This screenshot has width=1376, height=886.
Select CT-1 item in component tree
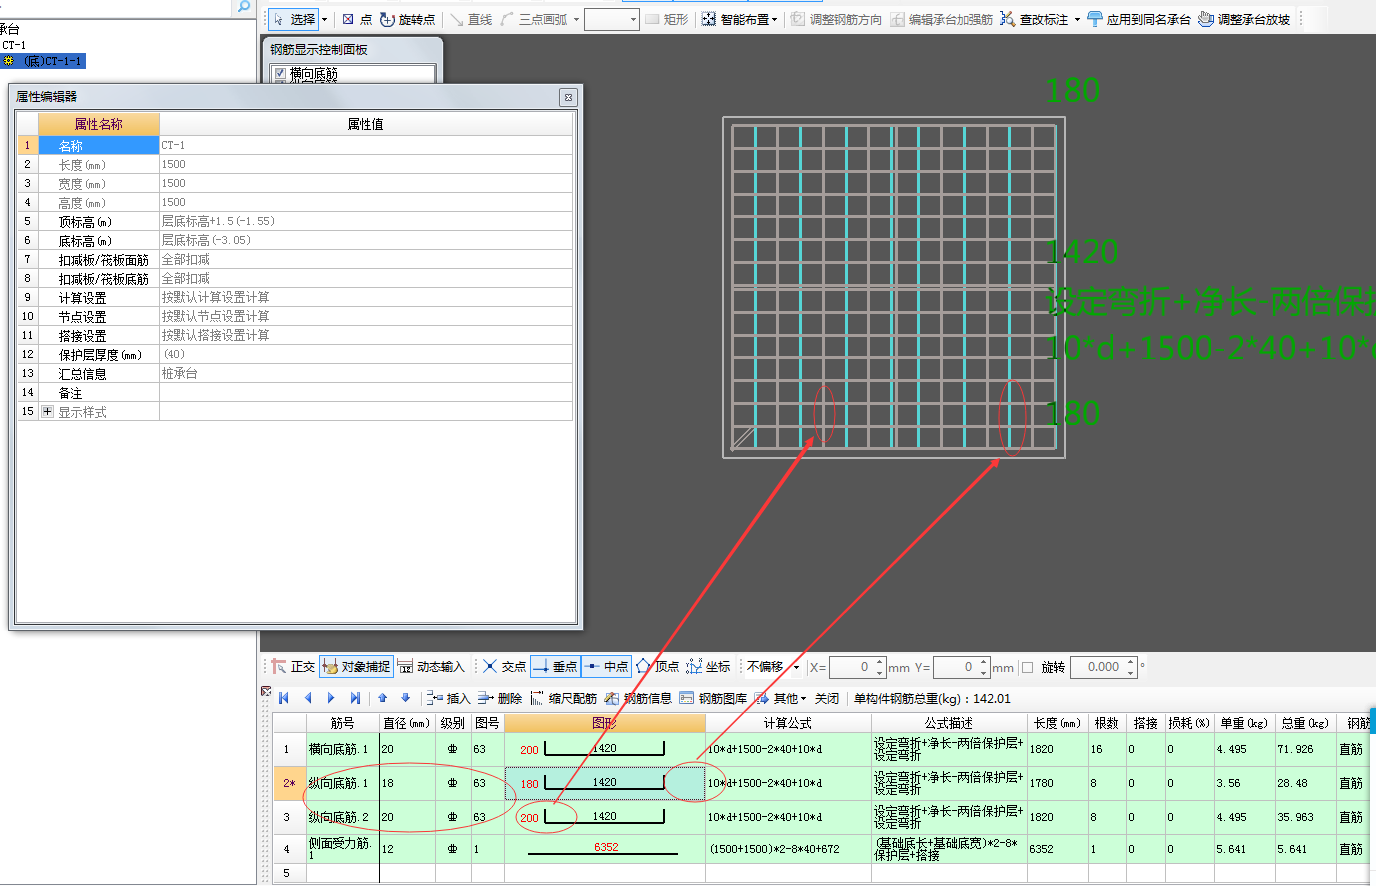click(14, 45)
